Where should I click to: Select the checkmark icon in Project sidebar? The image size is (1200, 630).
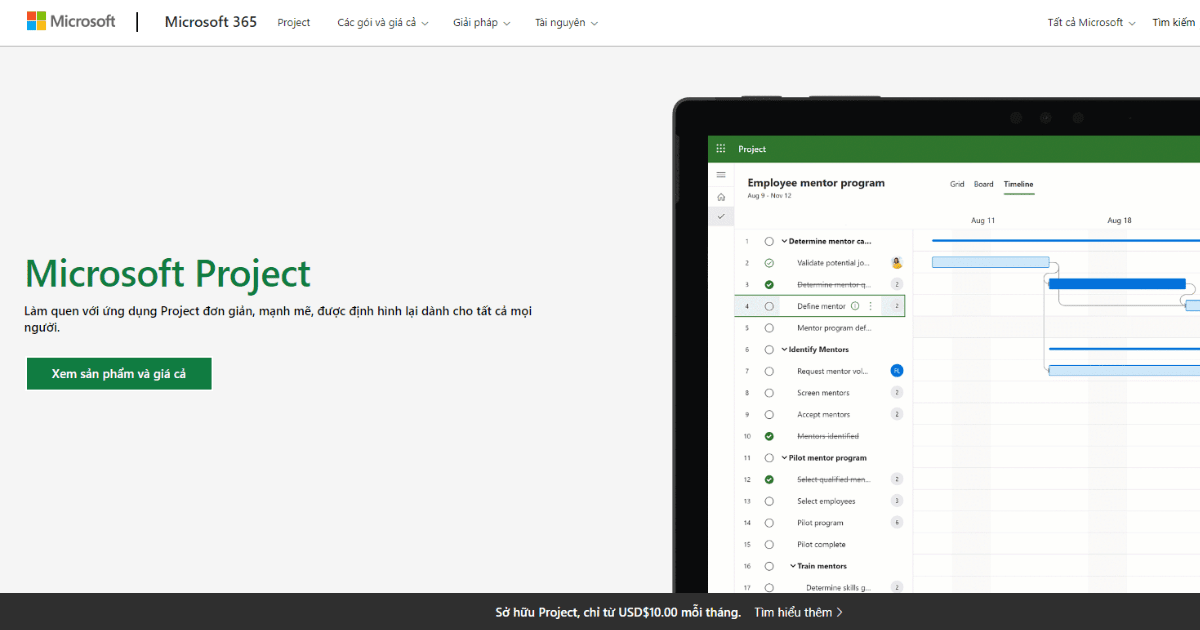click(x=721, y=216)
